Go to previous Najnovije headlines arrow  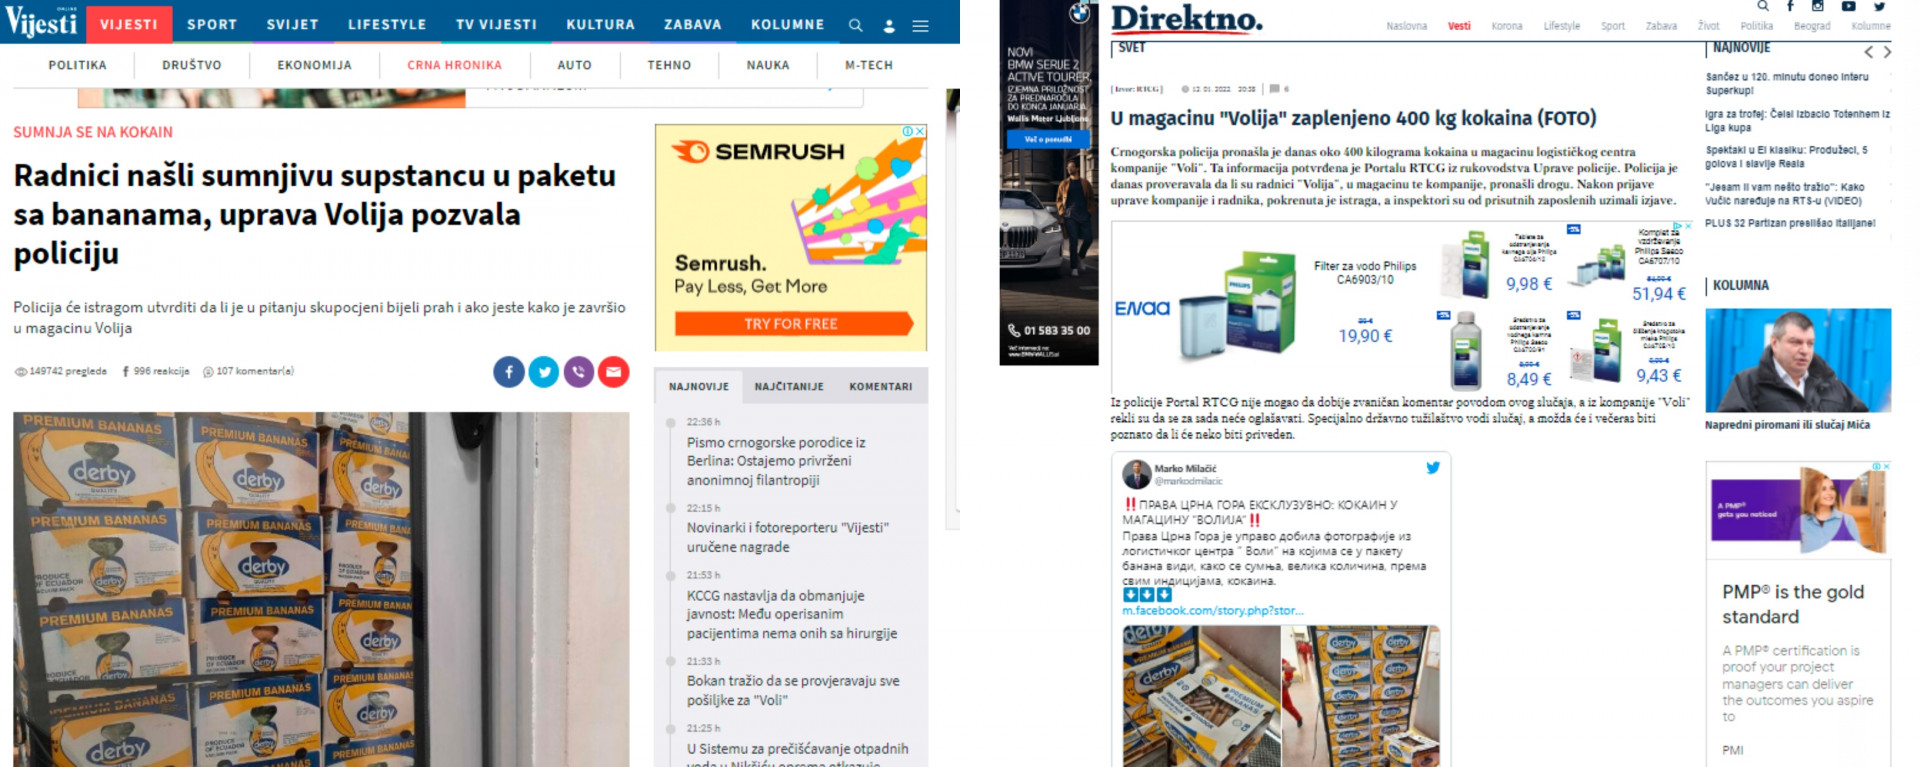coord(1868,52)
